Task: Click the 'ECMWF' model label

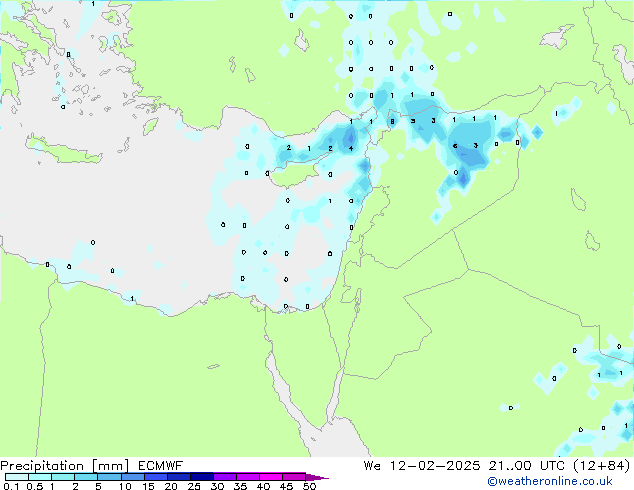Action: pyautogui.click(x=161, y=466)
